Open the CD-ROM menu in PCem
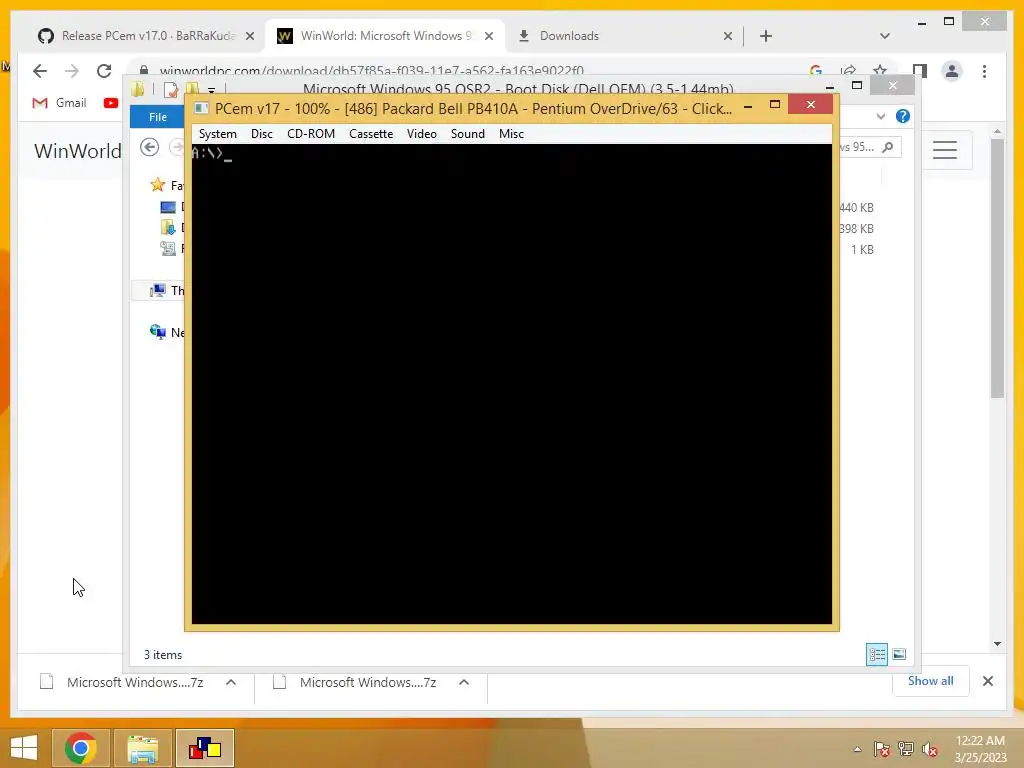 pos(311,134)
